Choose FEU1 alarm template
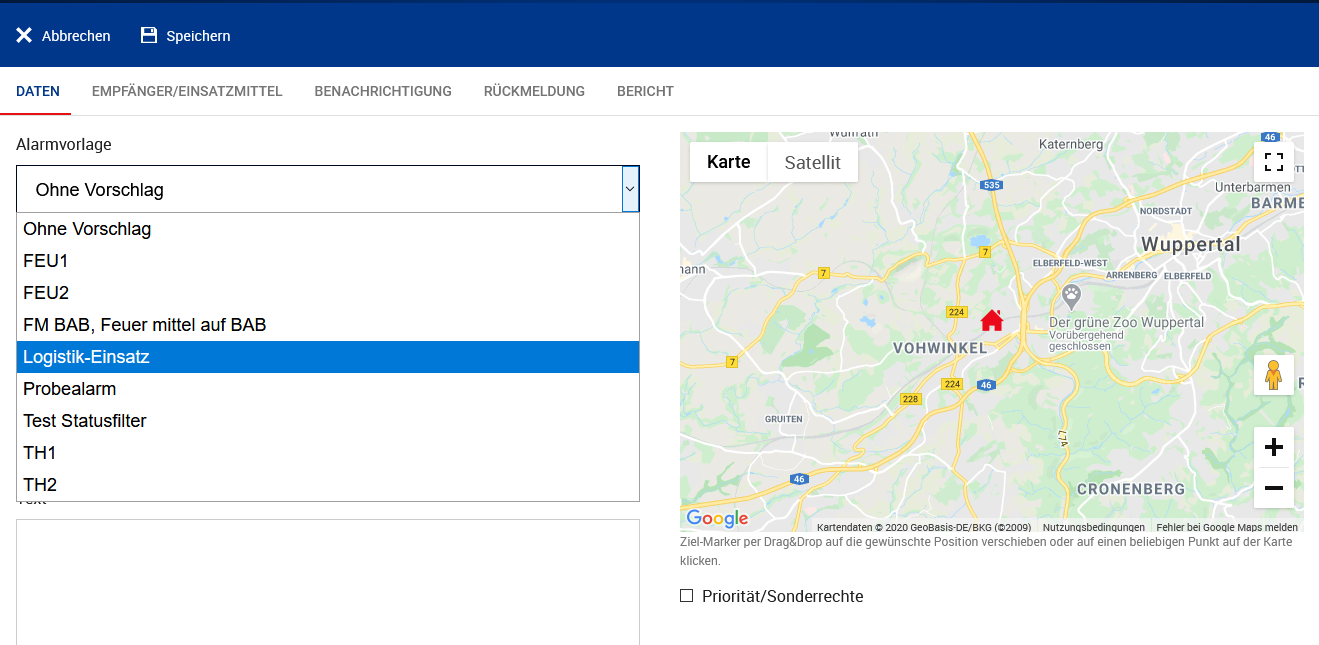 coord(328,261)
